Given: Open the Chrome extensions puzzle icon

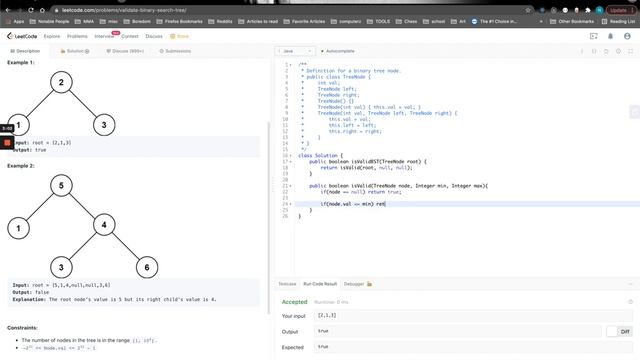Looking at the screenshot, I should pos(588,10).
